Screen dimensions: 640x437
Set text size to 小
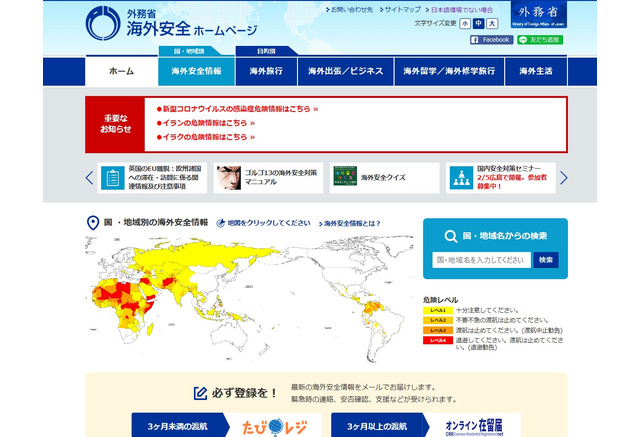coord(463,23)
